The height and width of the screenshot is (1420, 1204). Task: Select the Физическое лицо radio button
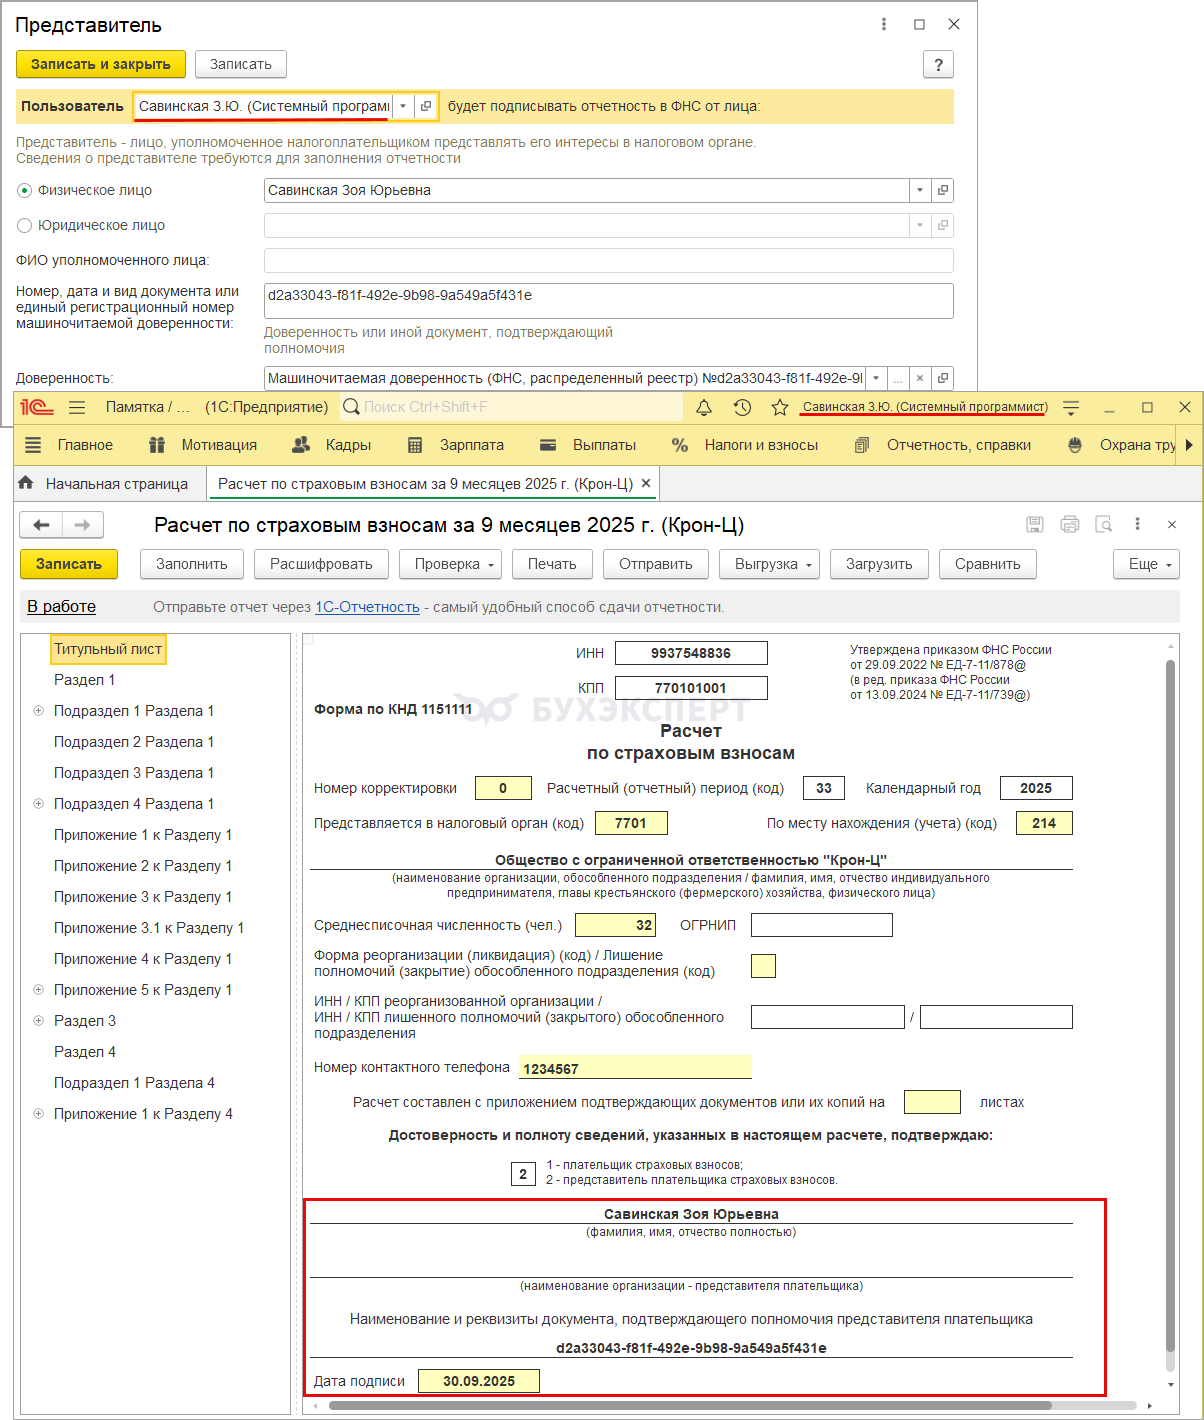(25, 190)
